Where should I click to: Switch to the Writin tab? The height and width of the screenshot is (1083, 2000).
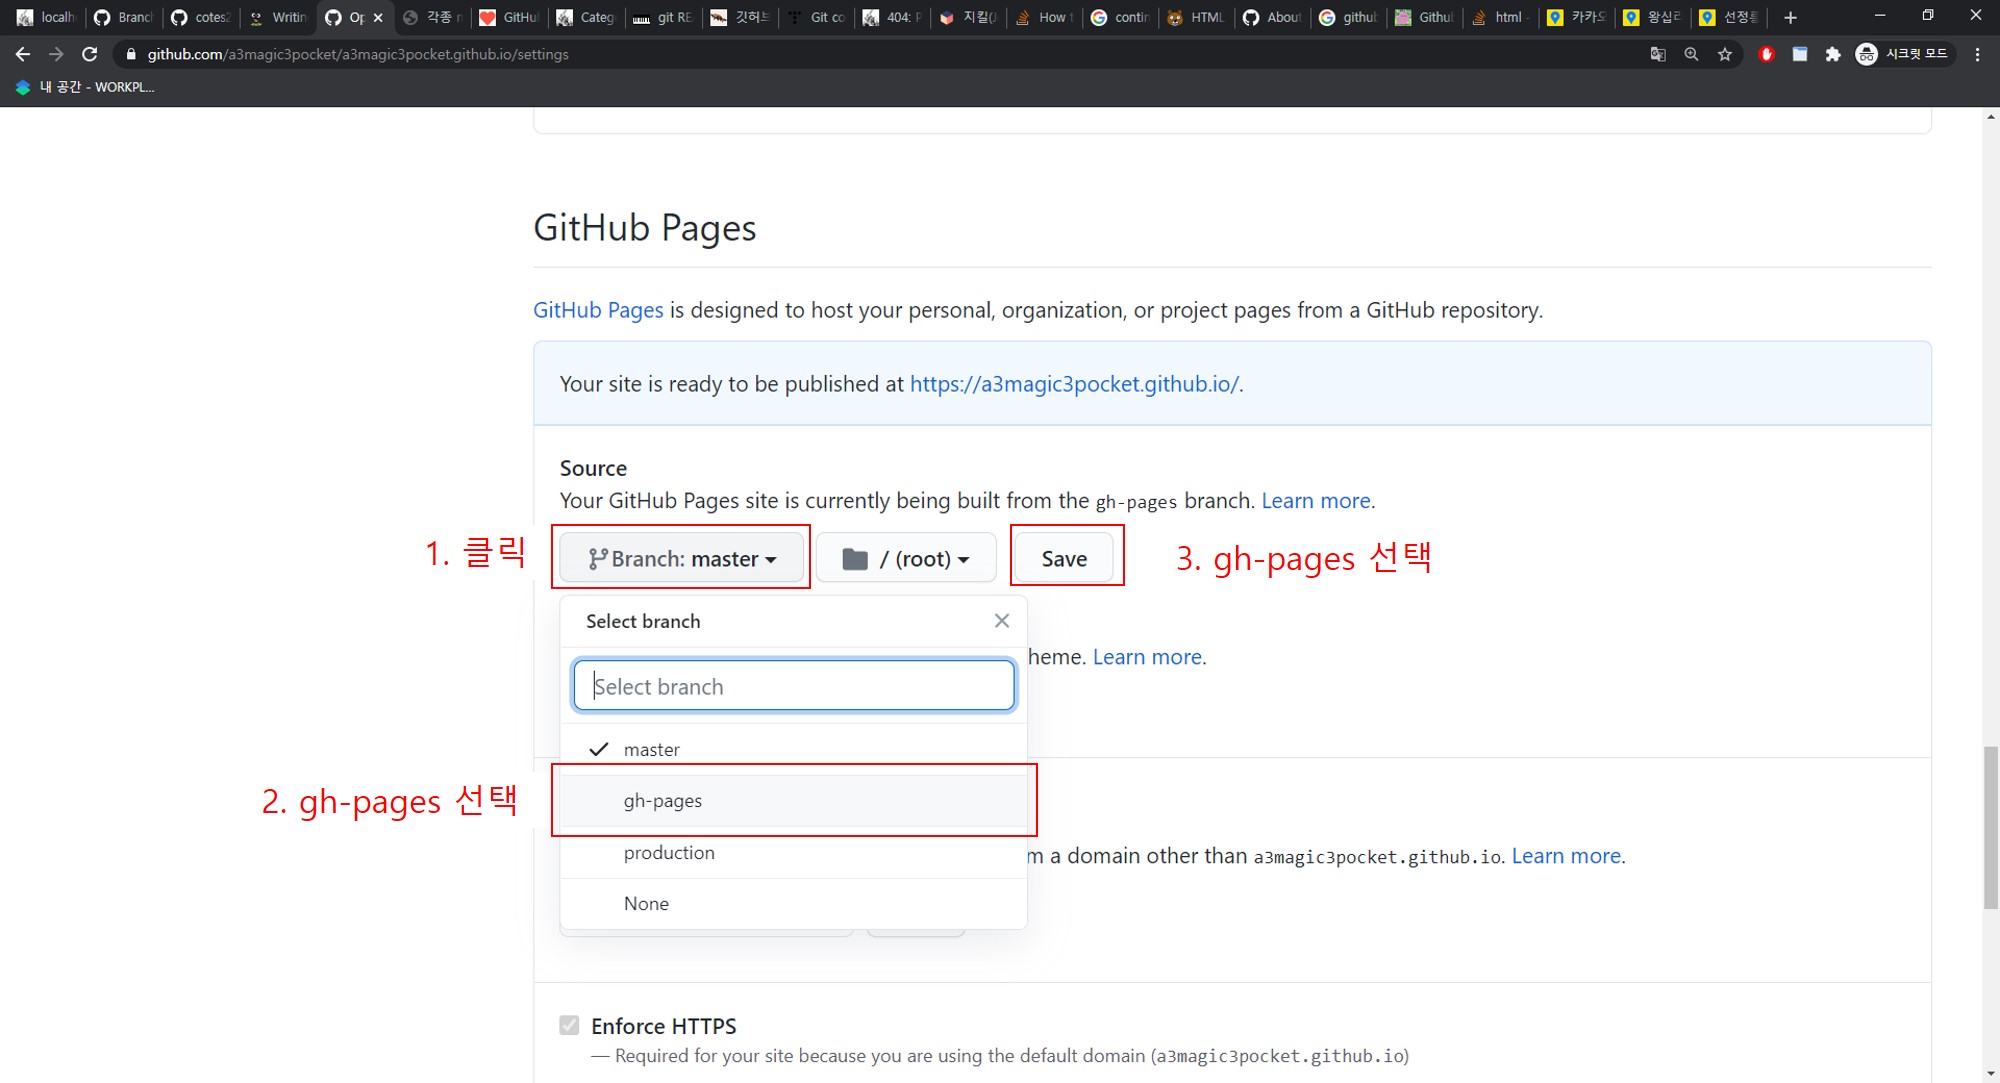pos(278,17)
